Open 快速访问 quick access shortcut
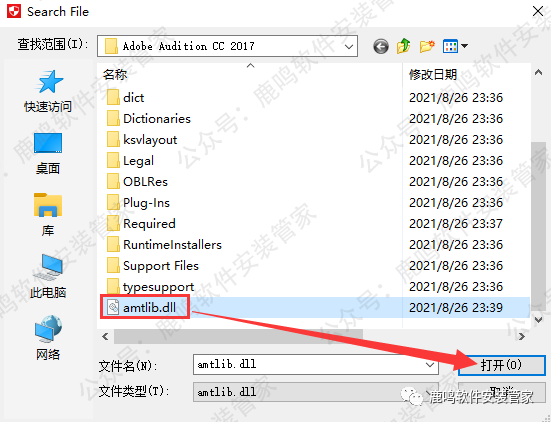This screenshot has height=422, width=551. pyautogui.click(x=48, y=91)
